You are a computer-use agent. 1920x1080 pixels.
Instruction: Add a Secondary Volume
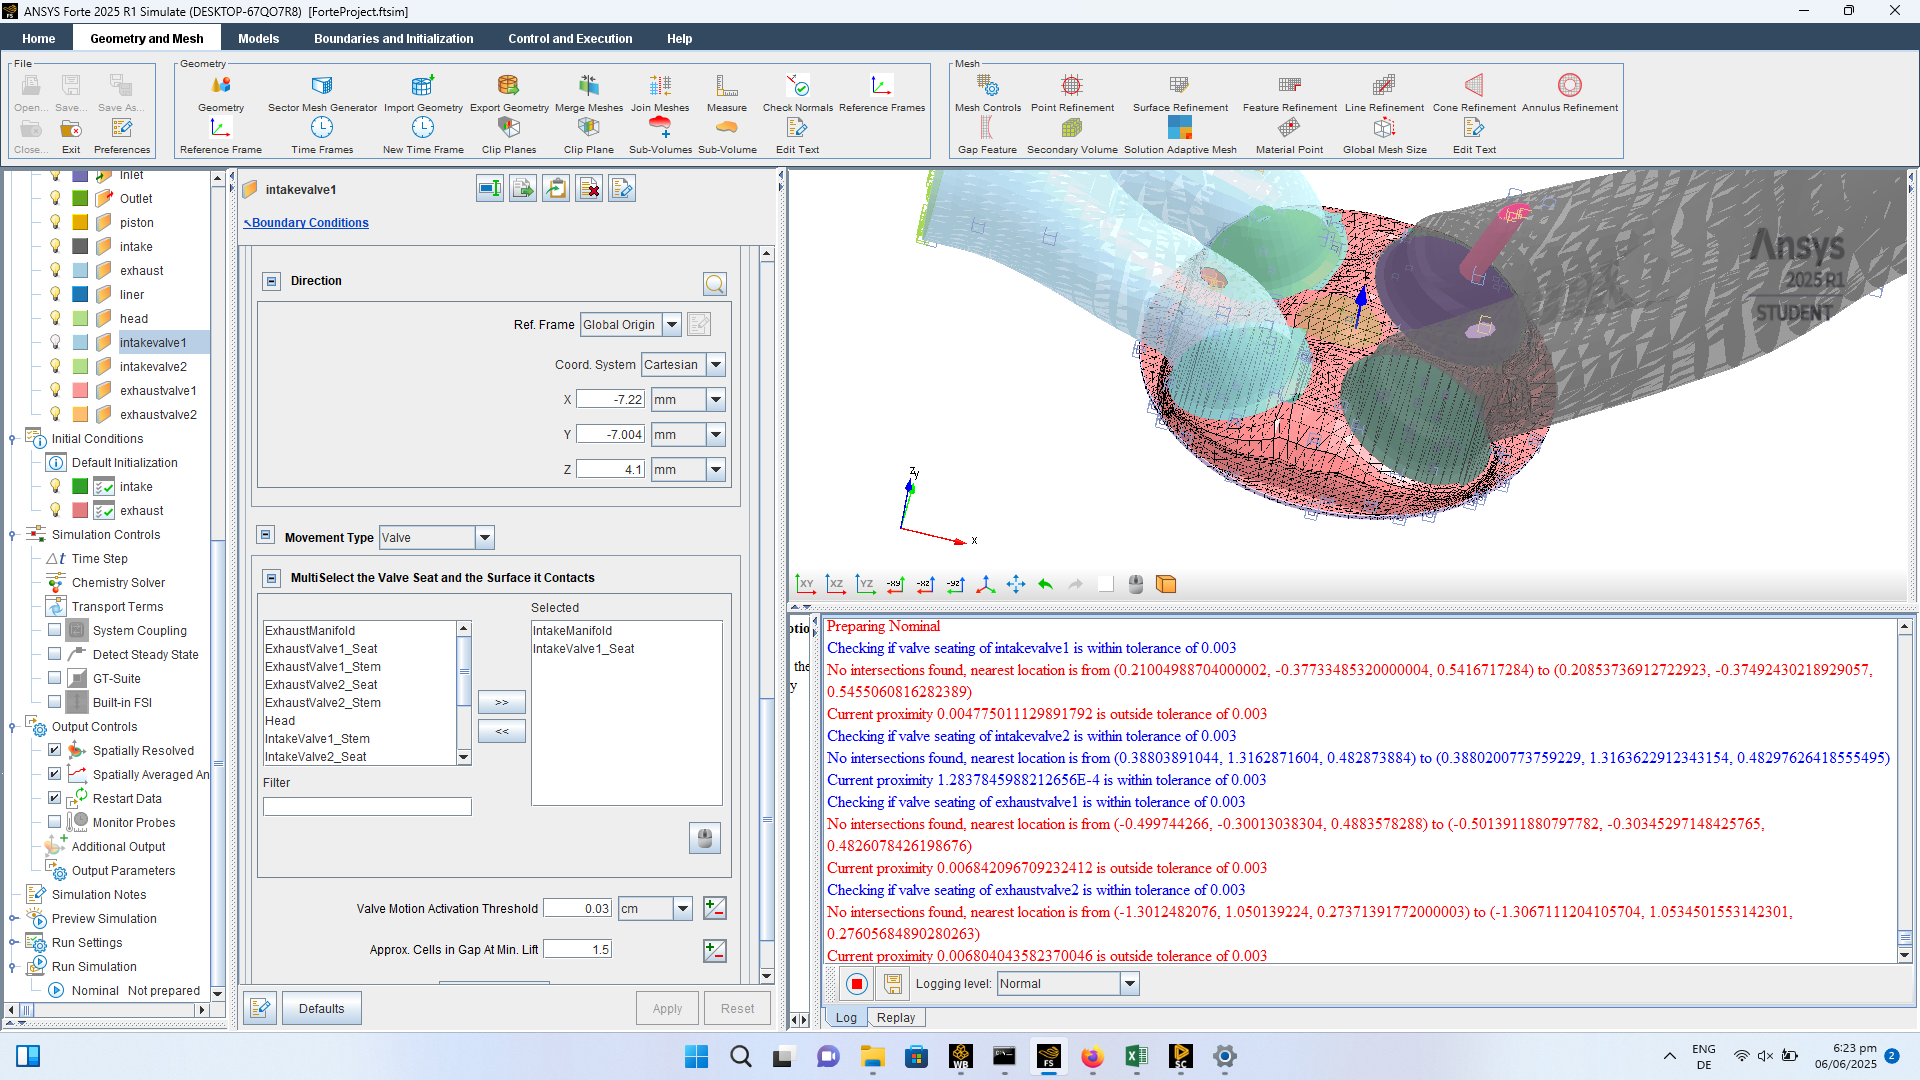pos(1072,135)
